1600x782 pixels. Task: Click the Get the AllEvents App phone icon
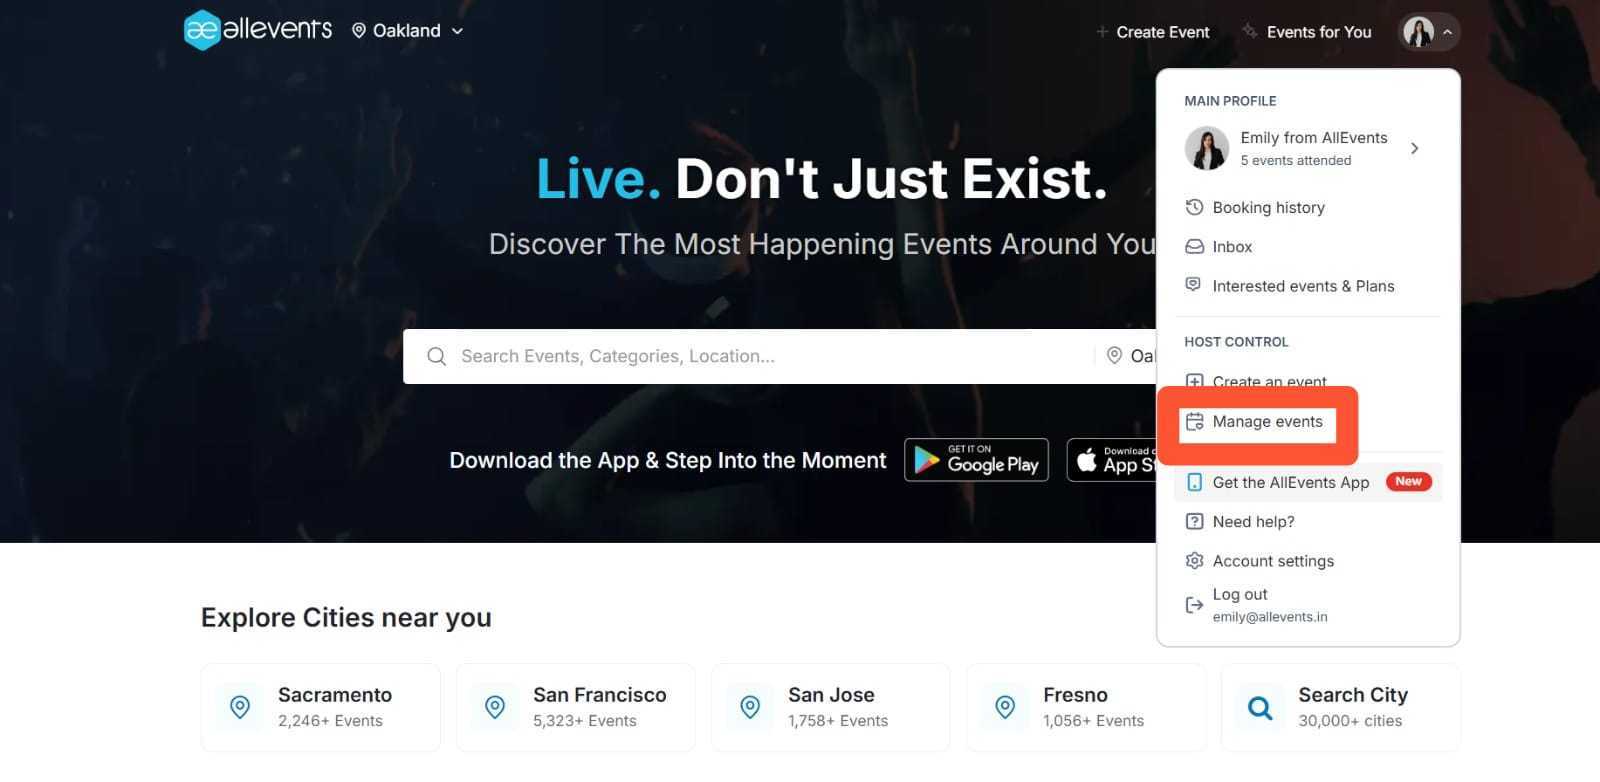1194,482
